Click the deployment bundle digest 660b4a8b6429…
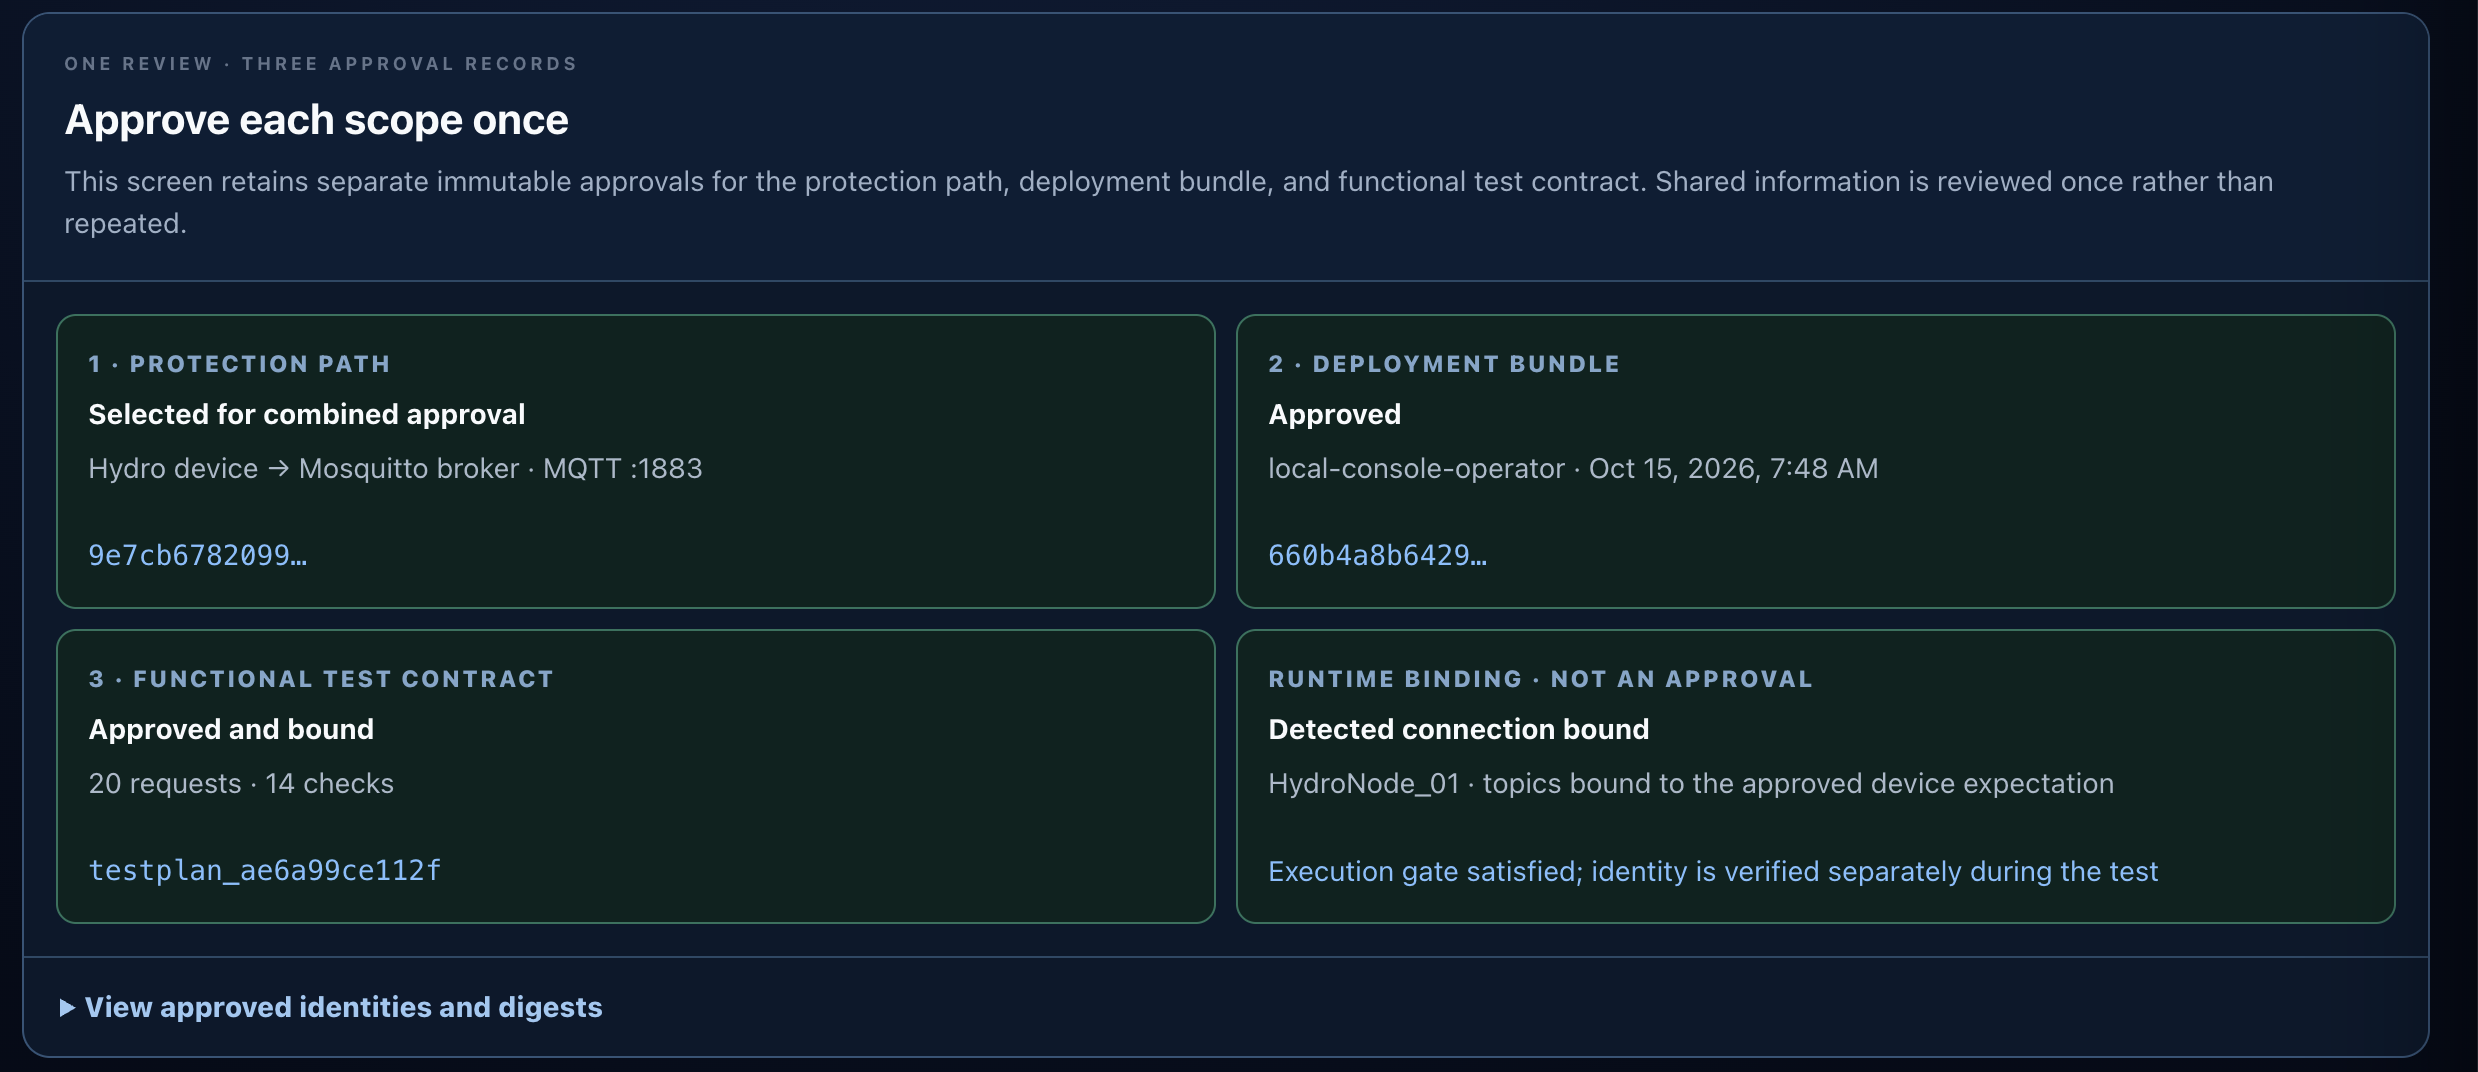The width and height of the screenshot is (2478, 1072). pyautogui.click(x=1378, y=556)
